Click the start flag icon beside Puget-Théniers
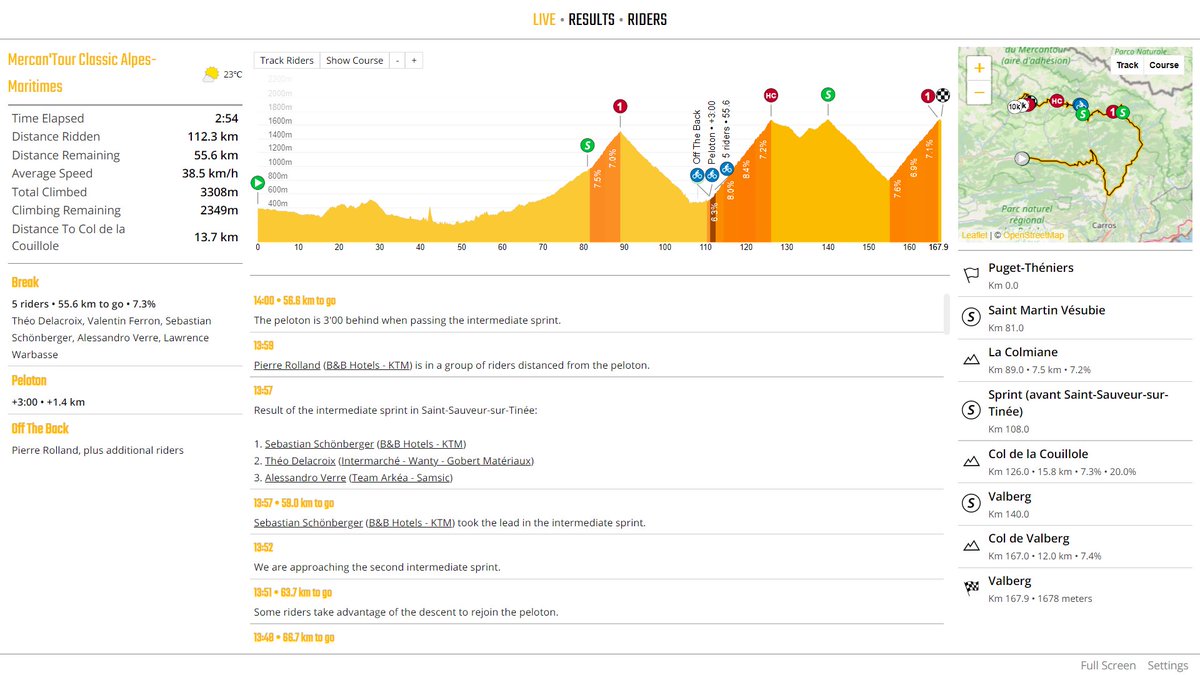This screenshot has width=1200, height=675. click(x=970, y=276)
